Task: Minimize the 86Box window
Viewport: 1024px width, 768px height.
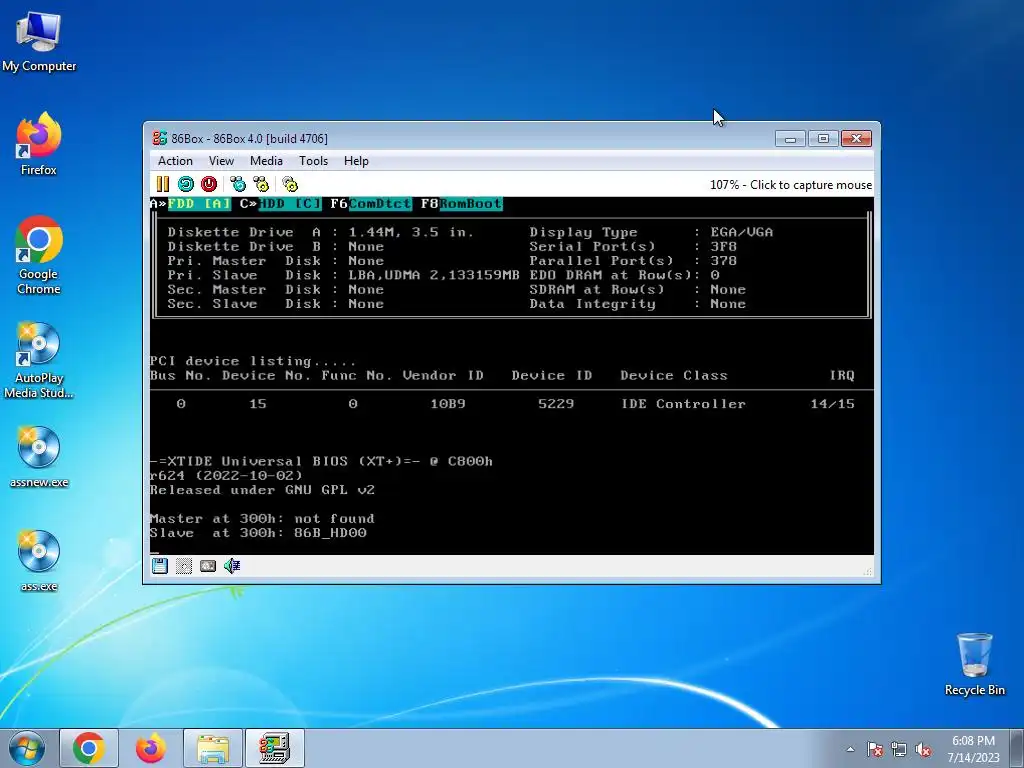Action: [790, 138]
